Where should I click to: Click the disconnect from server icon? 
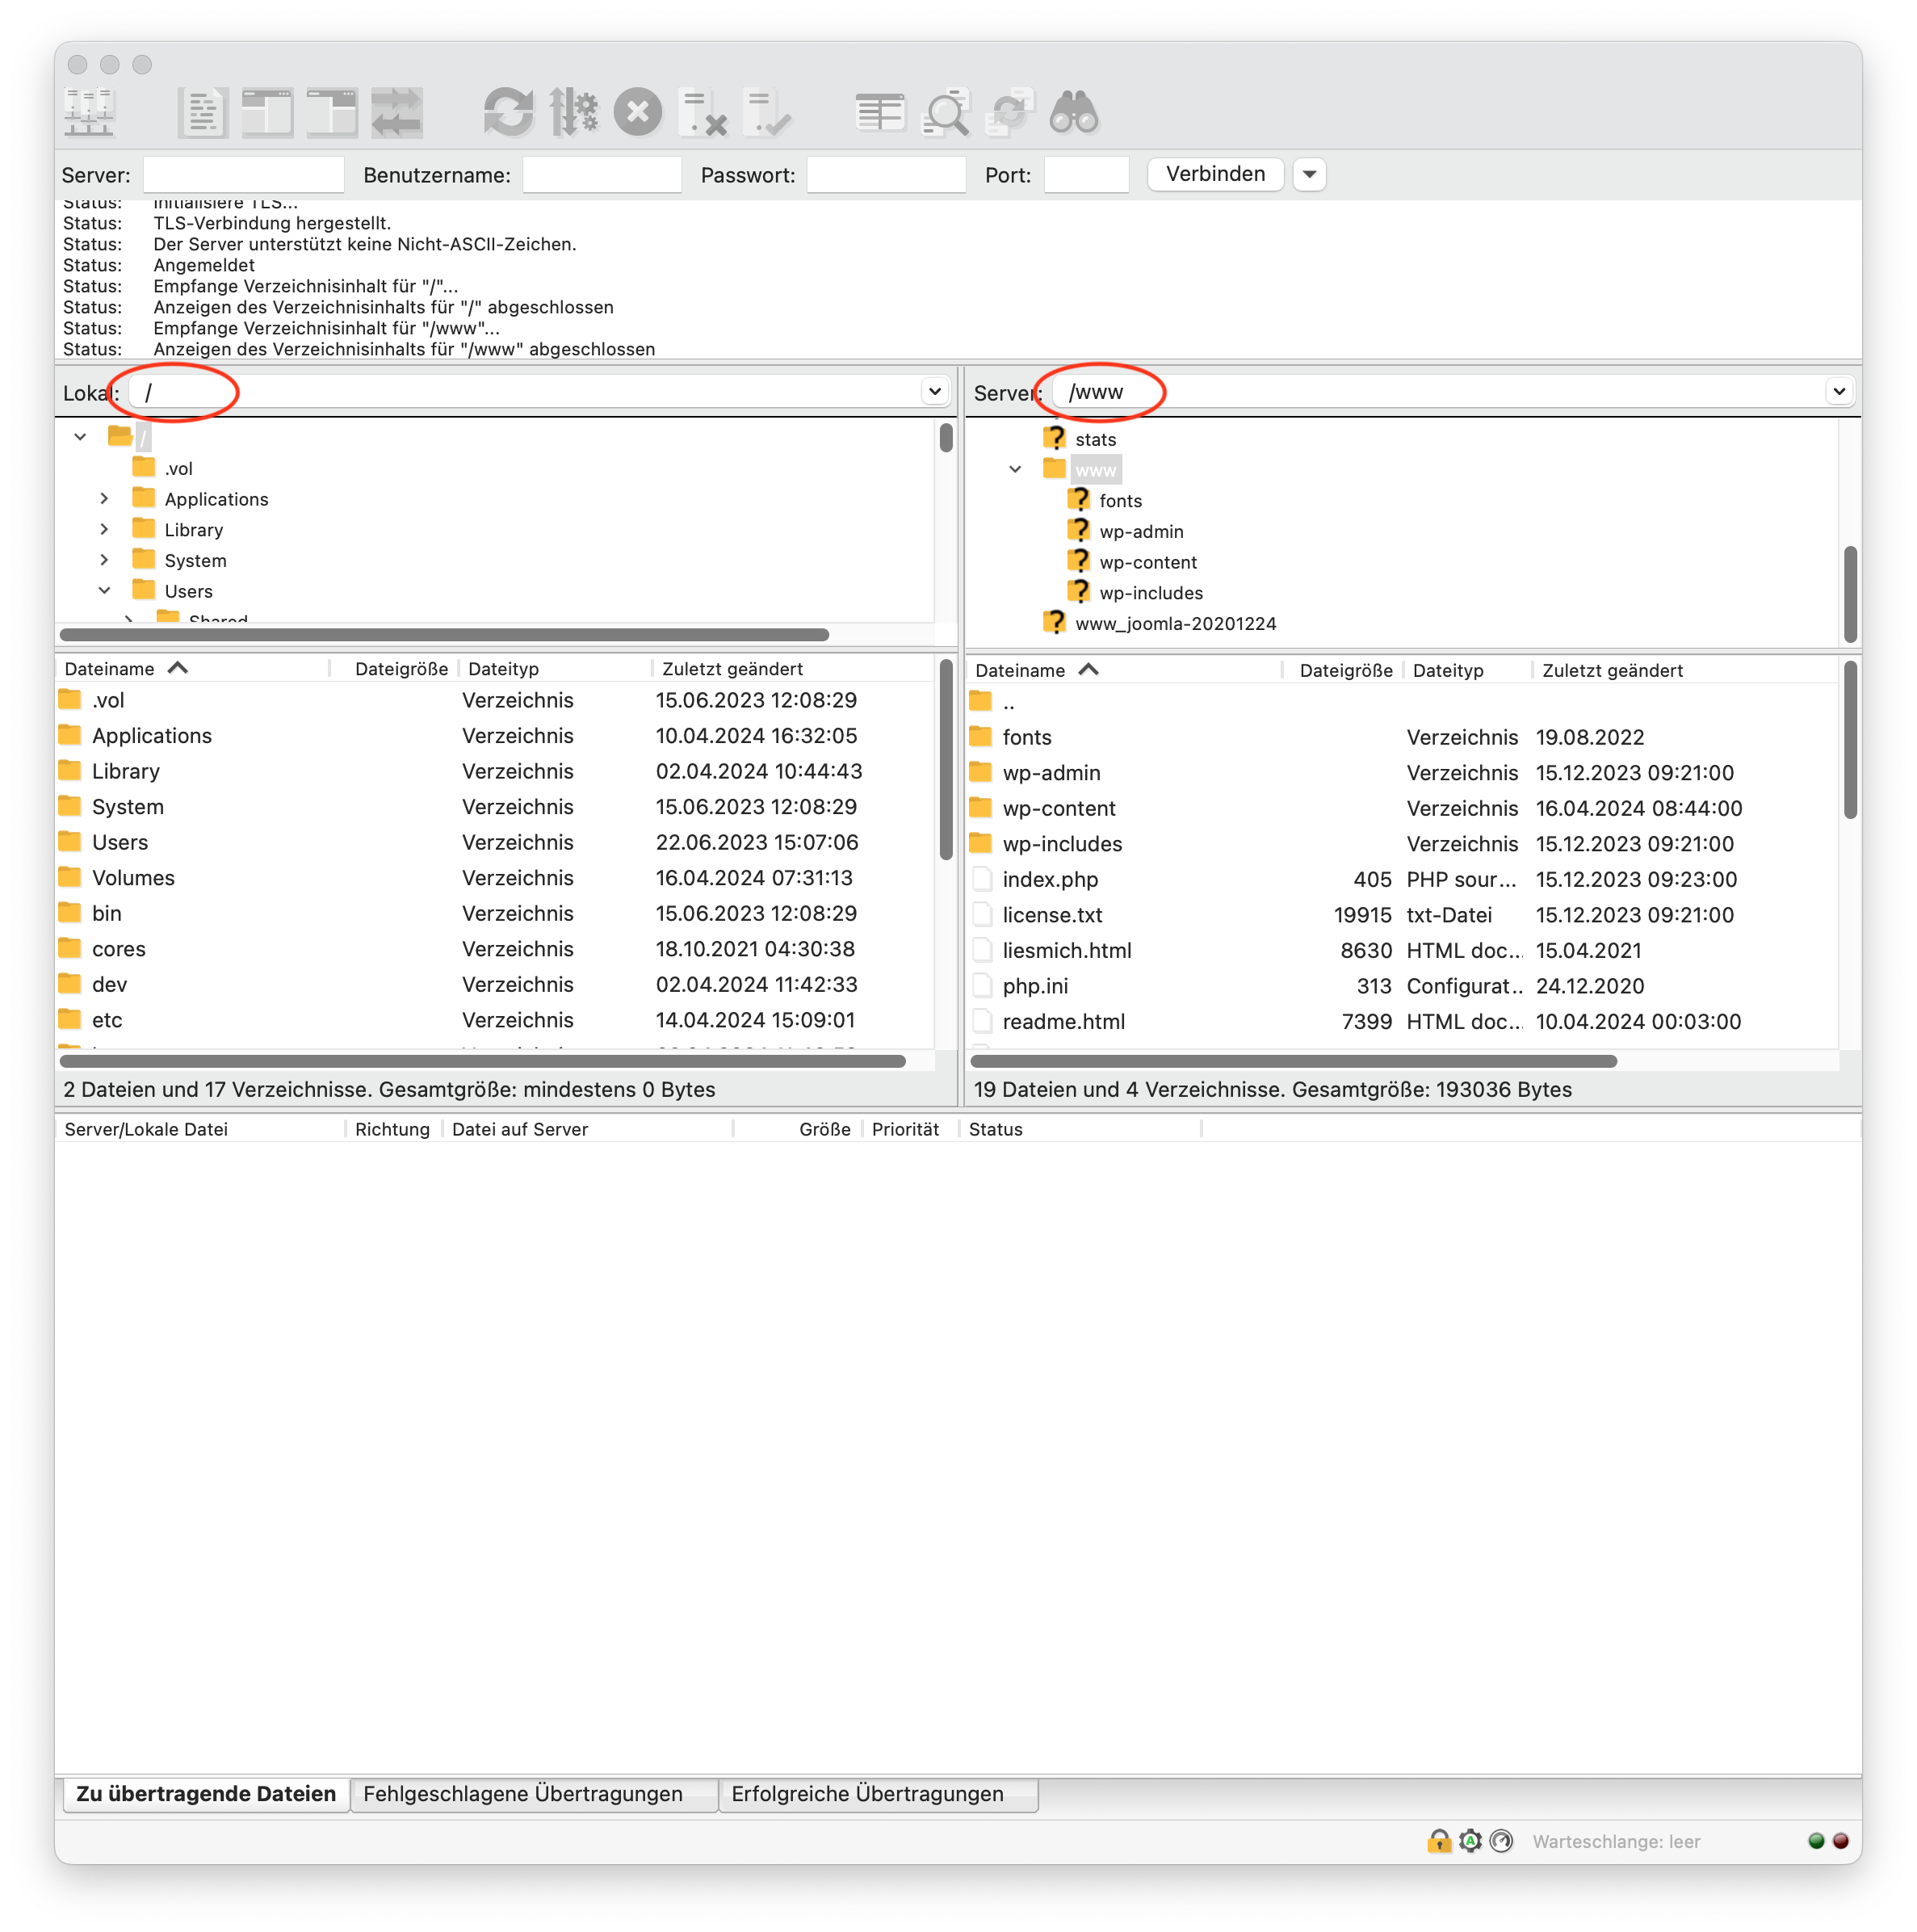(x=702, y=112)
